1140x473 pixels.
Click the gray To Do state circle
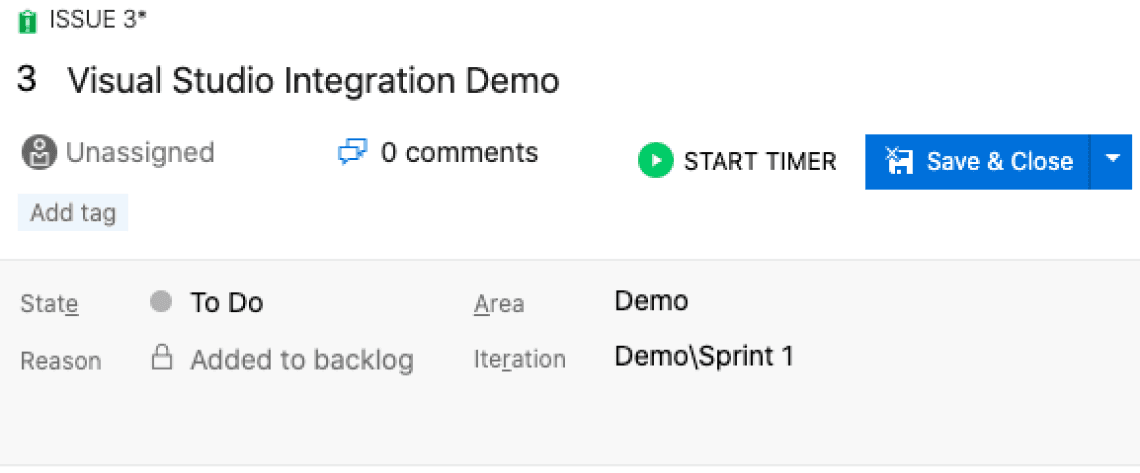tap(161, 302)
